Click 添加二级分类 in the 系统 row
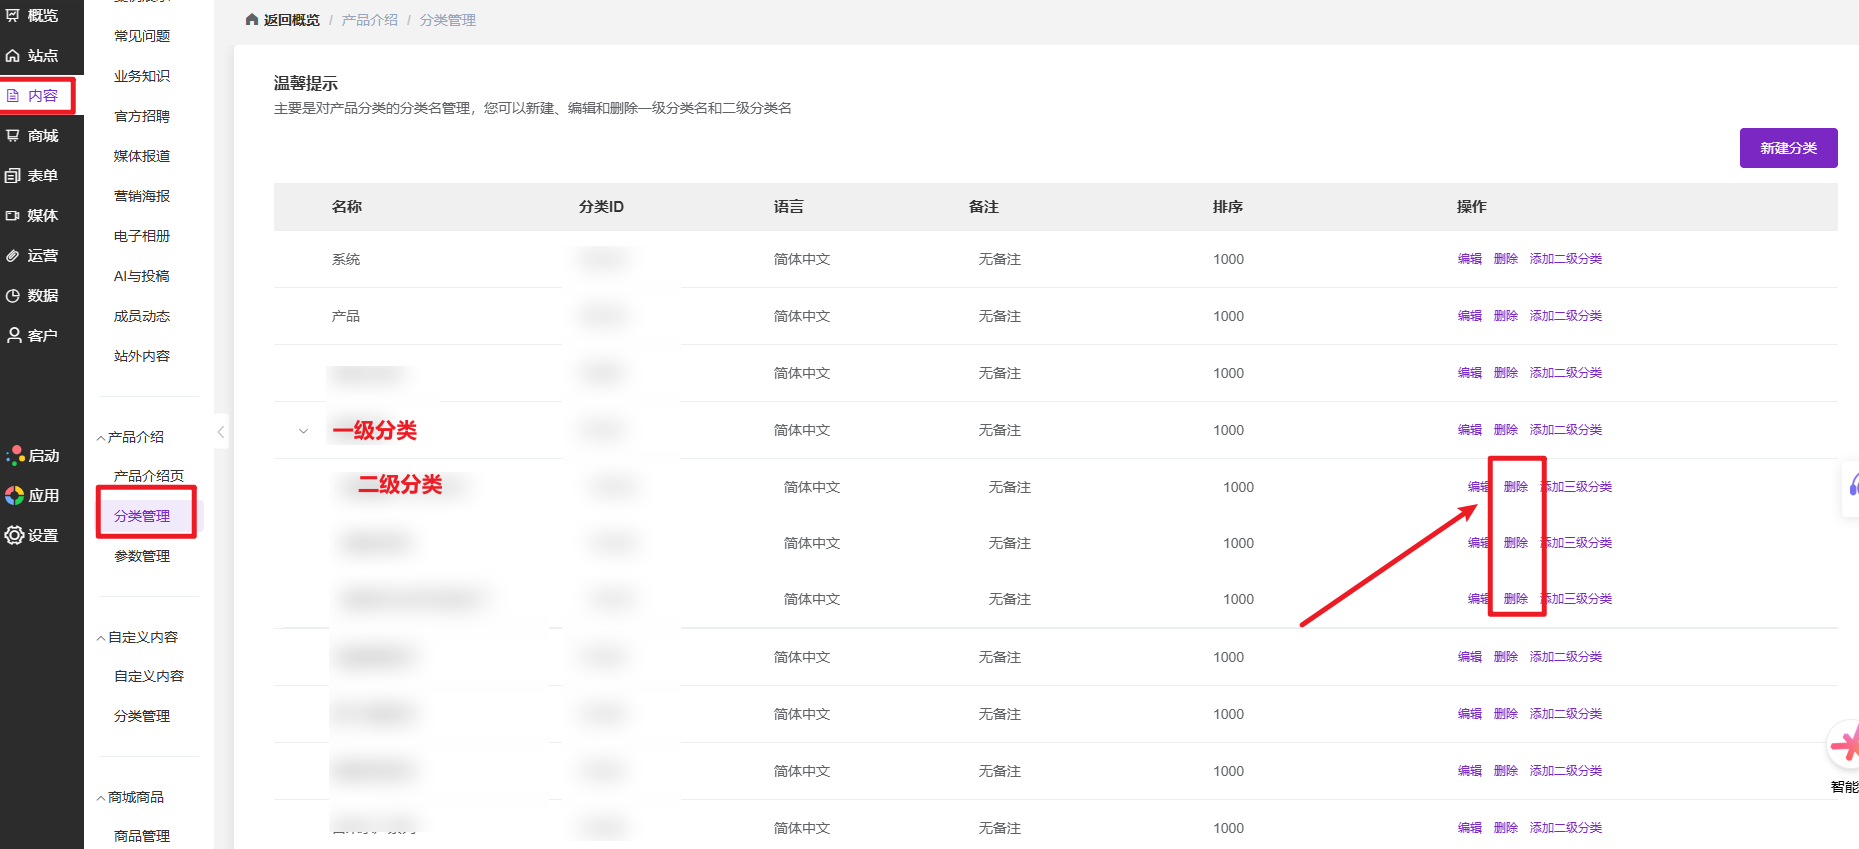Viewport: 1859px width, 849px height. pyautogui.click(x=1565, y=259)
